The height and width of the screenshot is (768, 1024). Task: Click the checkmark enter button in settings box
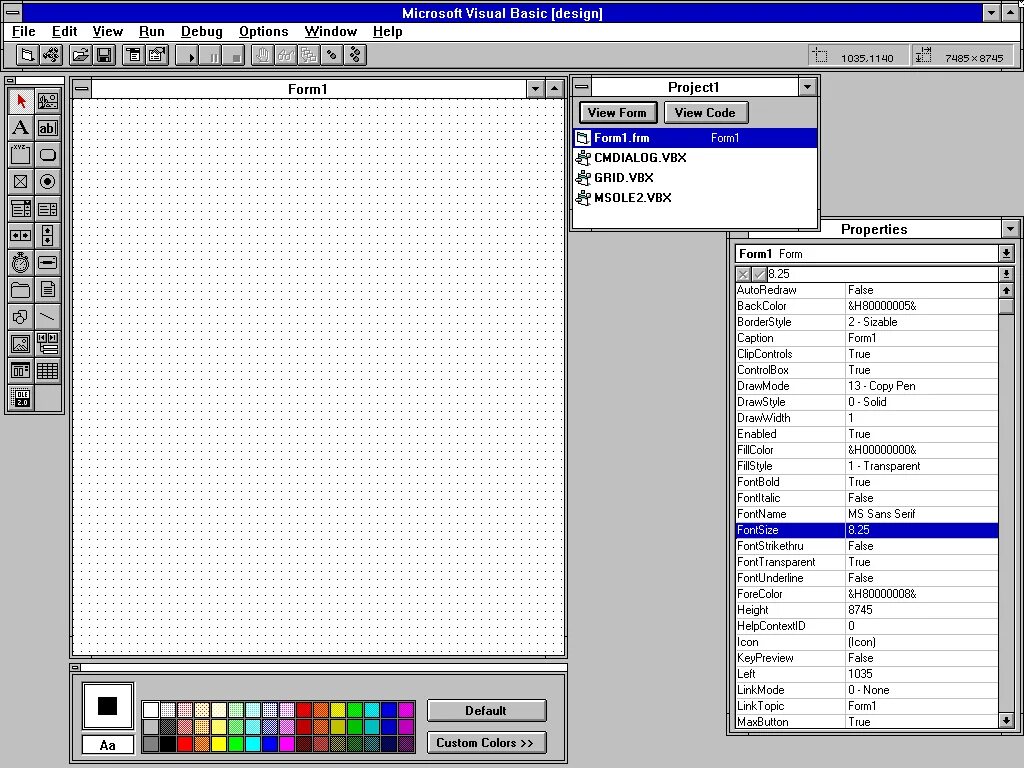(759, 274)
